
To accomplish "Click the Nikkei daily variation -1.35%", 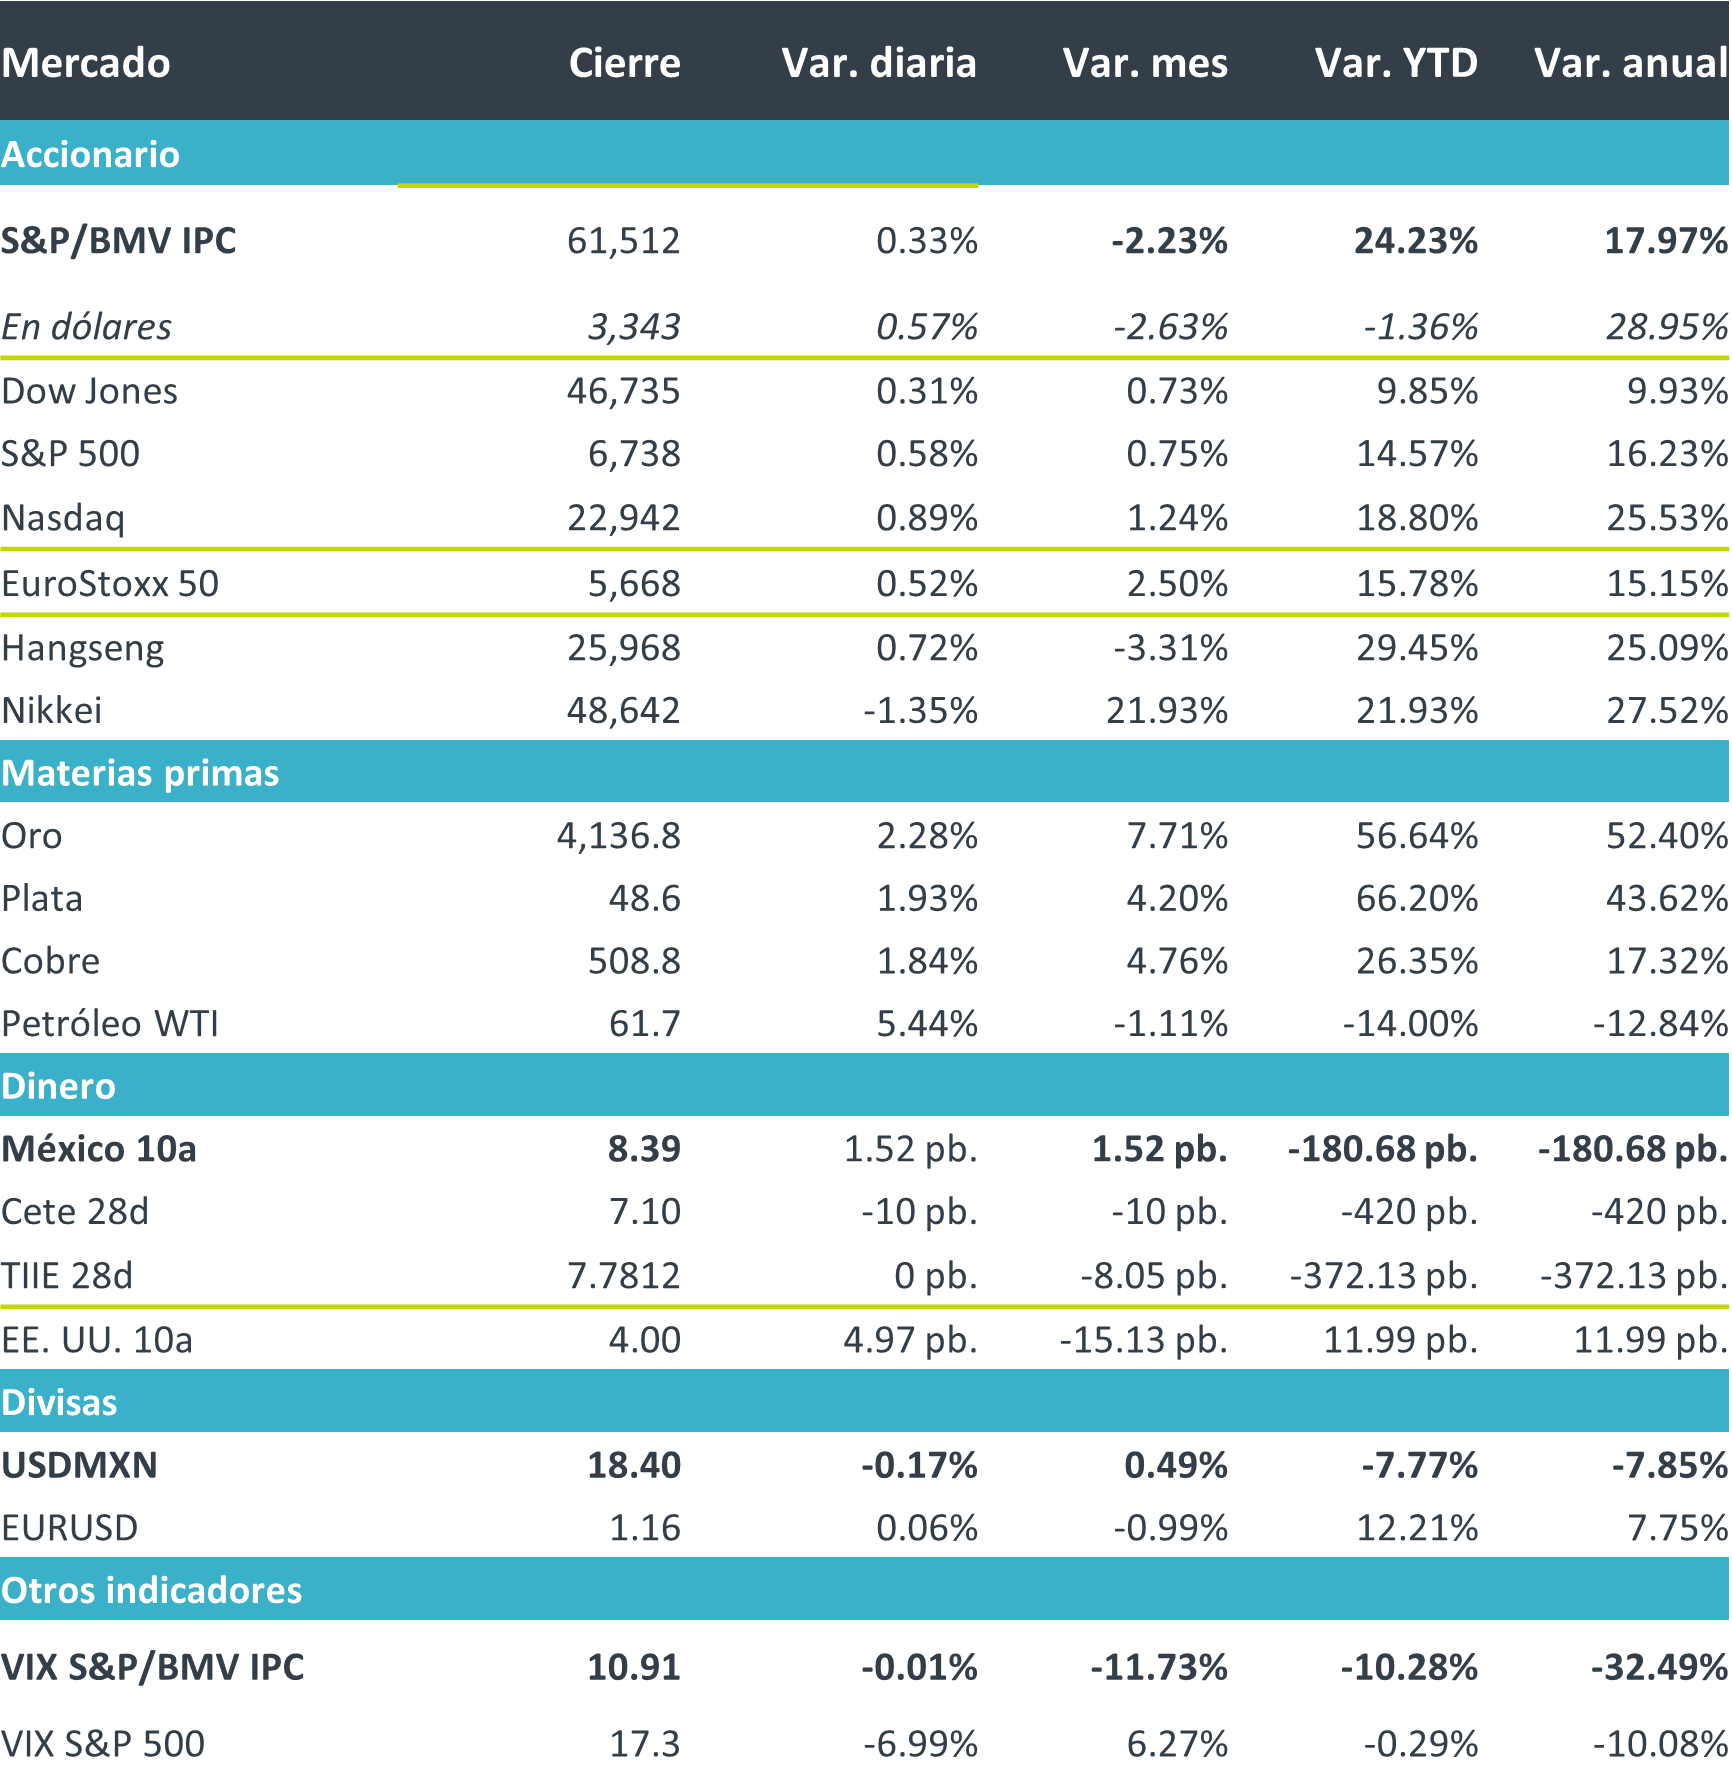I will pyautogui.click(x=919, y=711).
